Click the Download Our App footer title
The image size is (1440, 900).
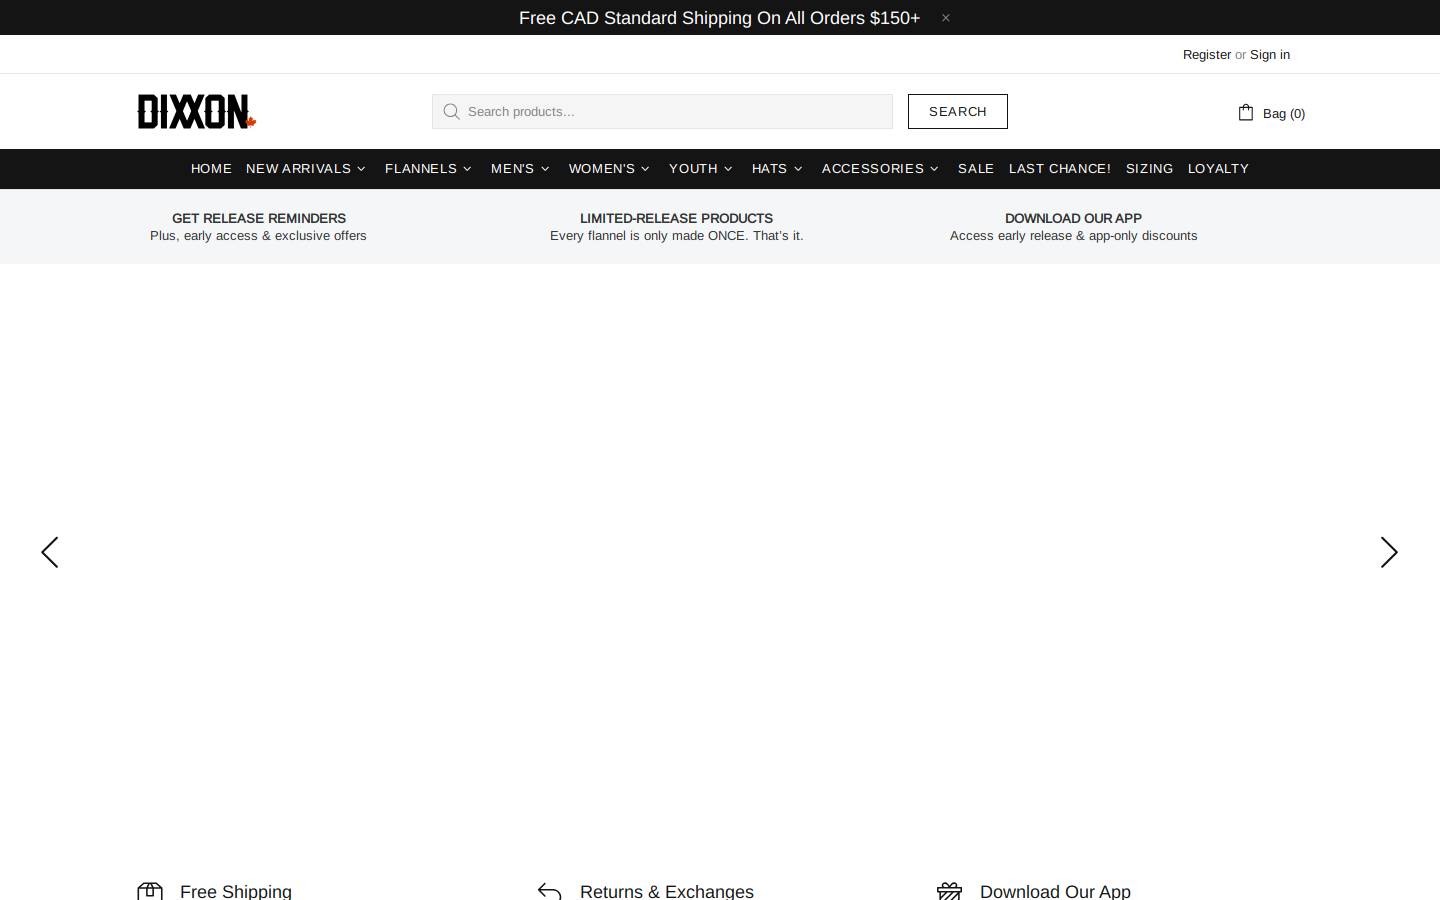click(x=1055, y=891)
